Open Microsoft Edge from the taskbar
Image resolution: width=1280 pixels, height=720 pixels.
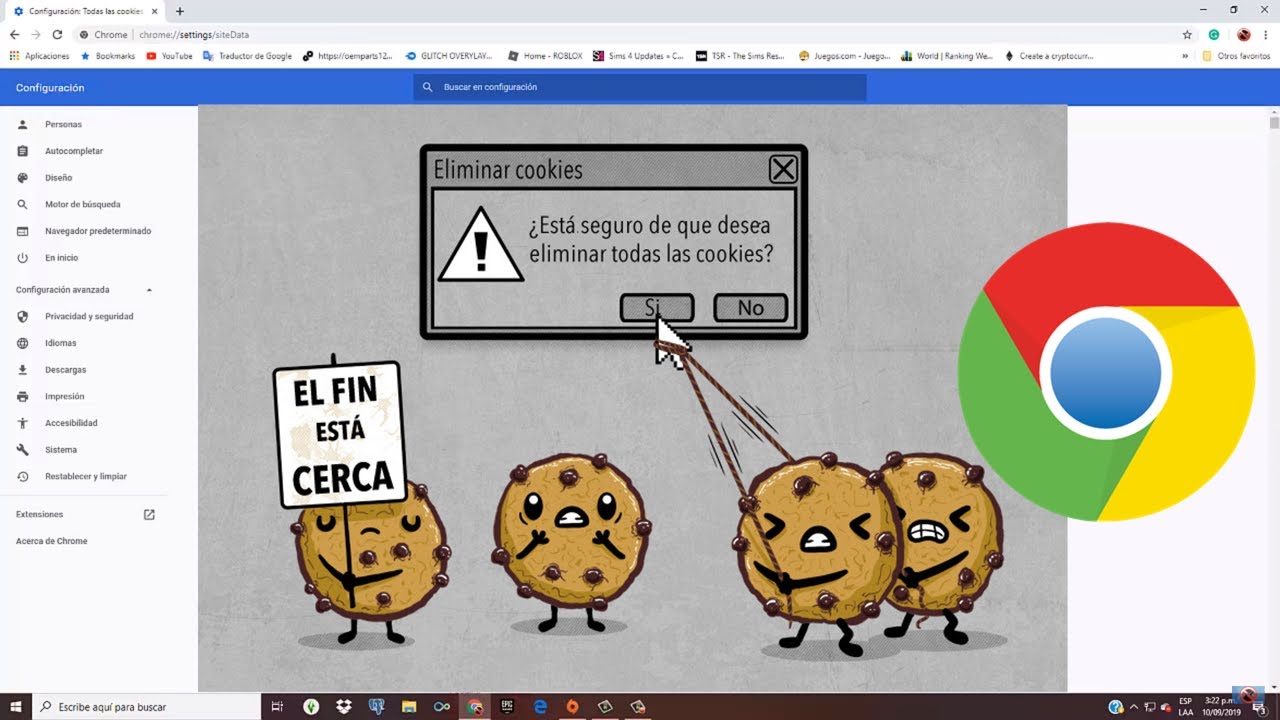pyautogui.click(x=540, y=707)
